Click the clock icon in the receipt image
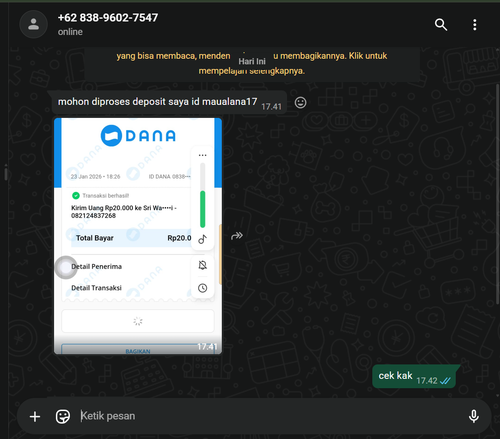The width and height of the screenshot is (500, 439). pyautogui.click(x=203, y=288)
